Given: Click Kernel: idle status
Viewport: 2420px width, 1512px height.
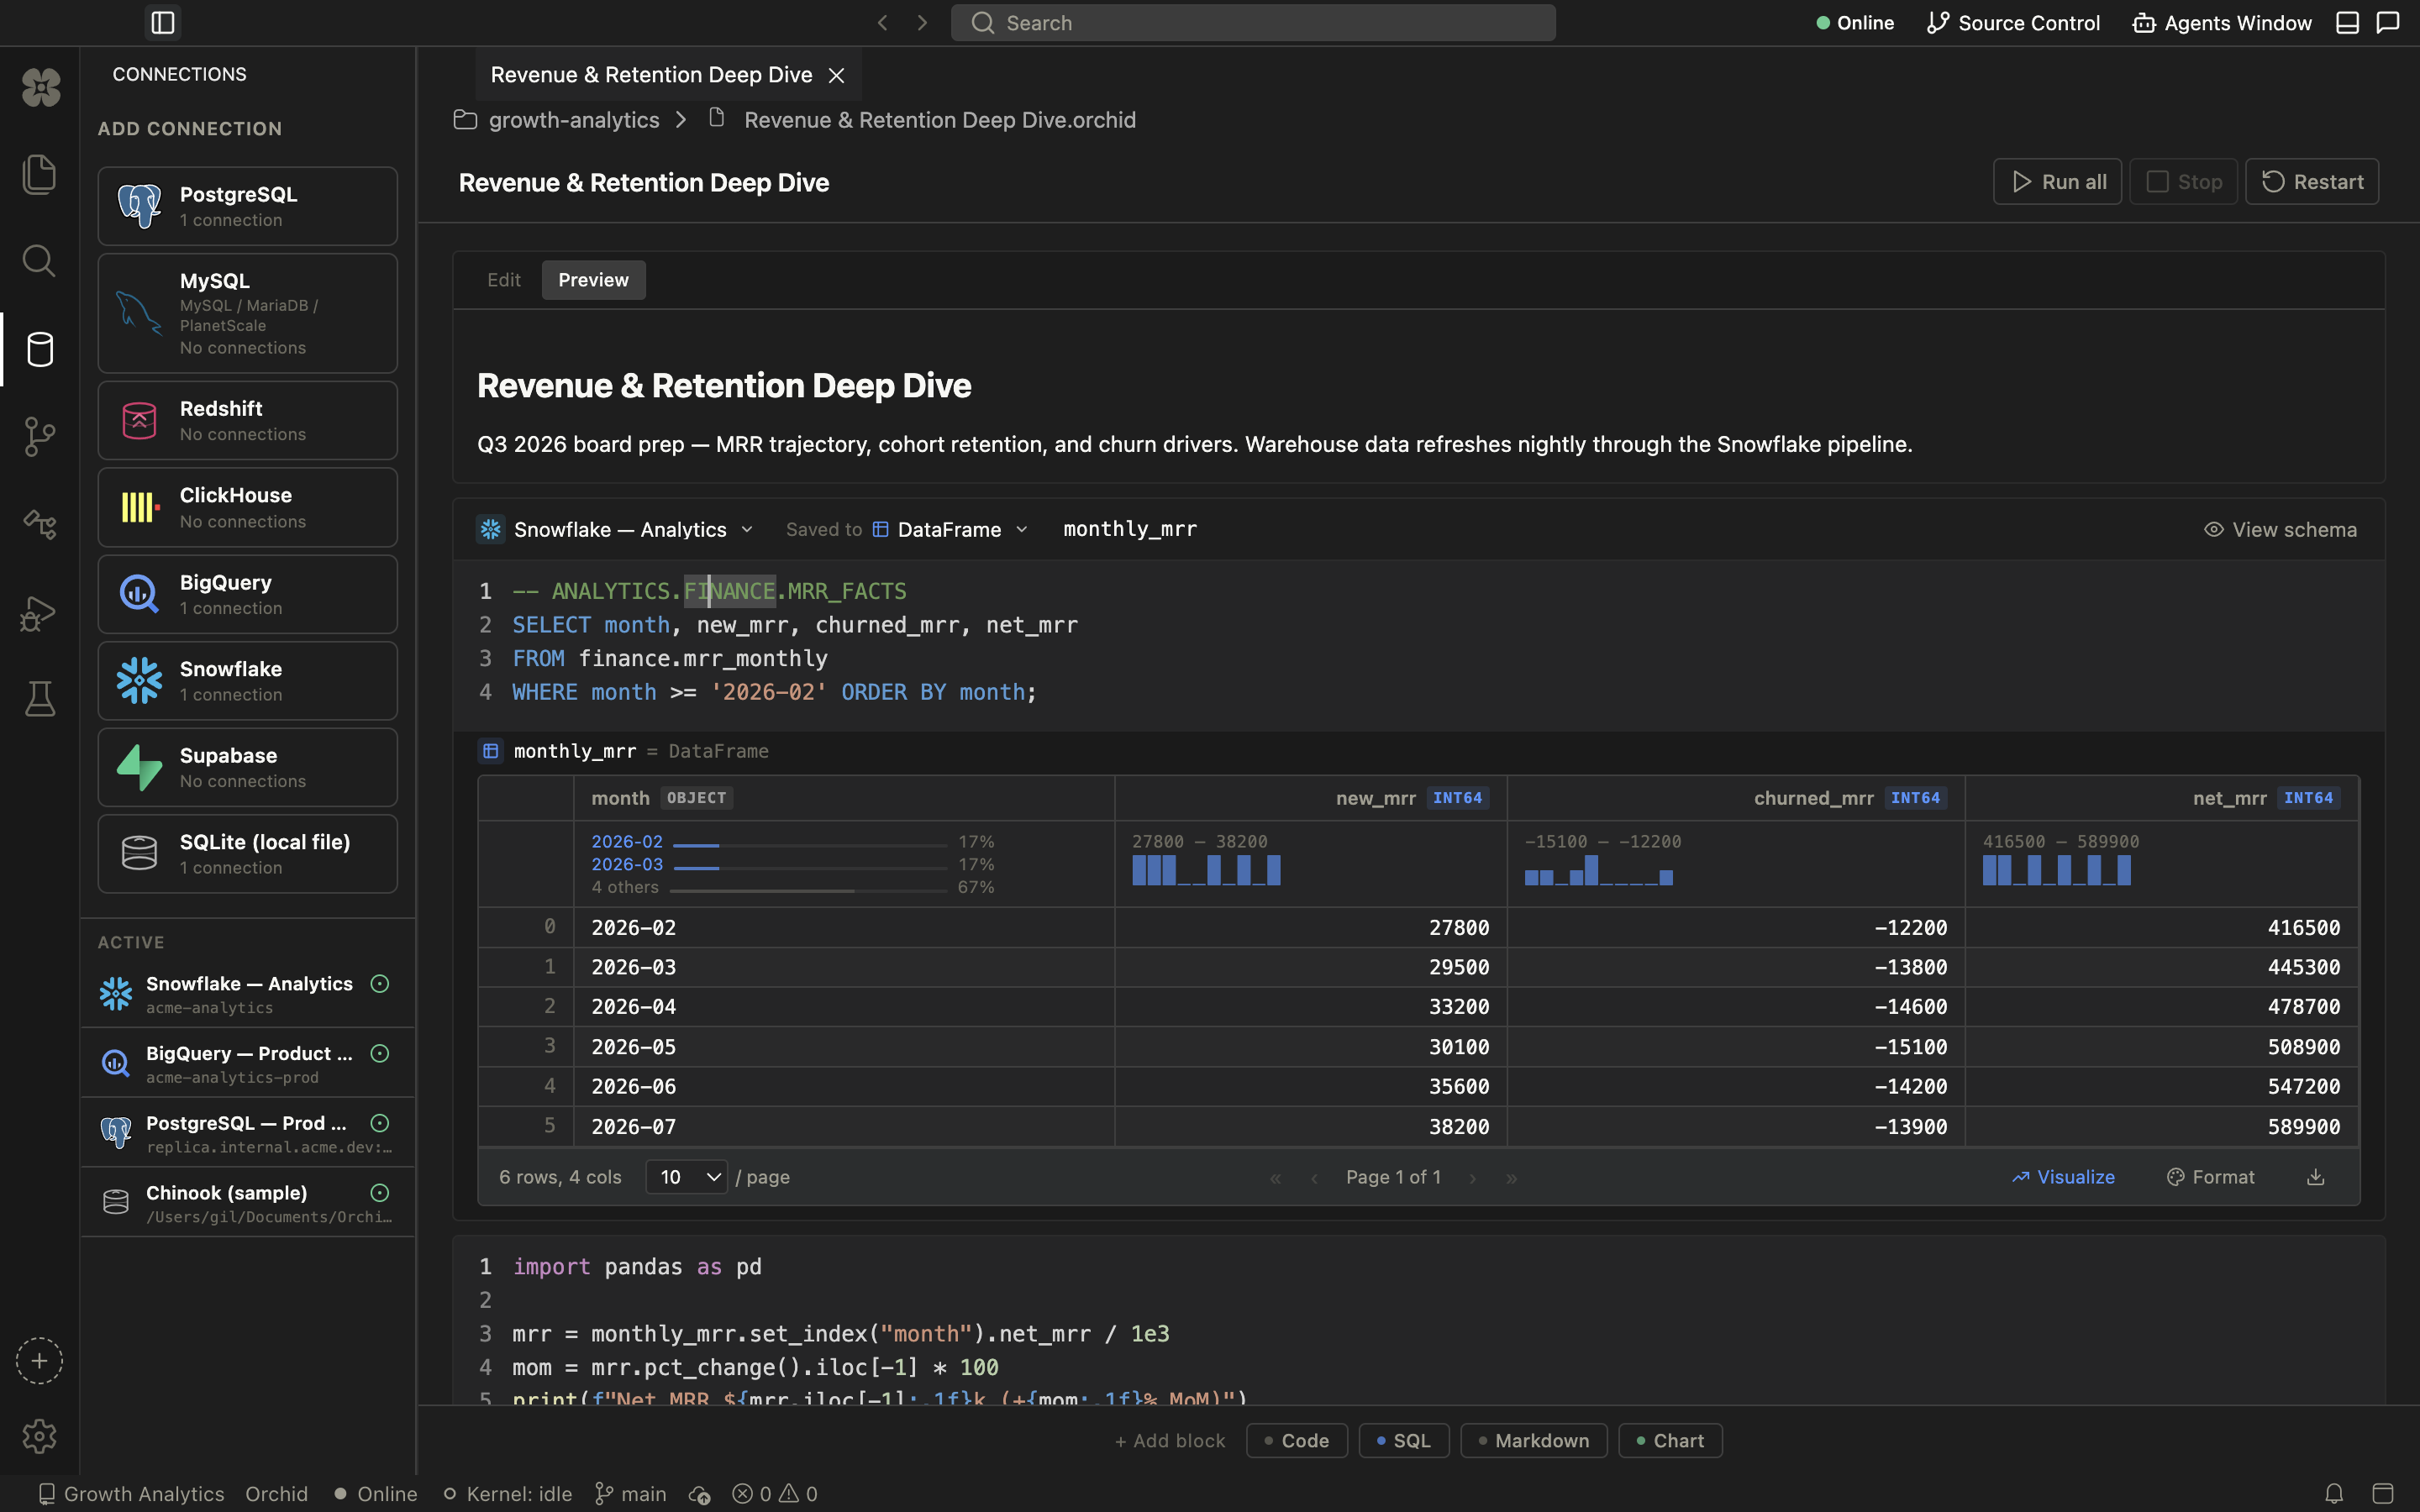Looking at the screenshot, I should 508,1494.
